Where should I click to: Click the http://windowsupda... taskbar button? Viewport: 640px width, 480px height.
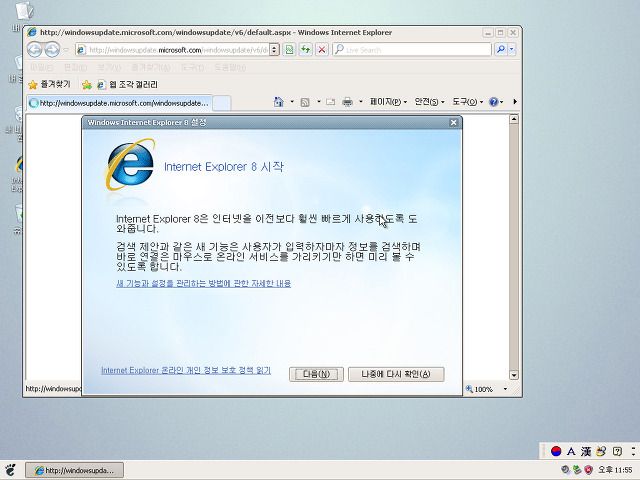(x=74, y=470)
